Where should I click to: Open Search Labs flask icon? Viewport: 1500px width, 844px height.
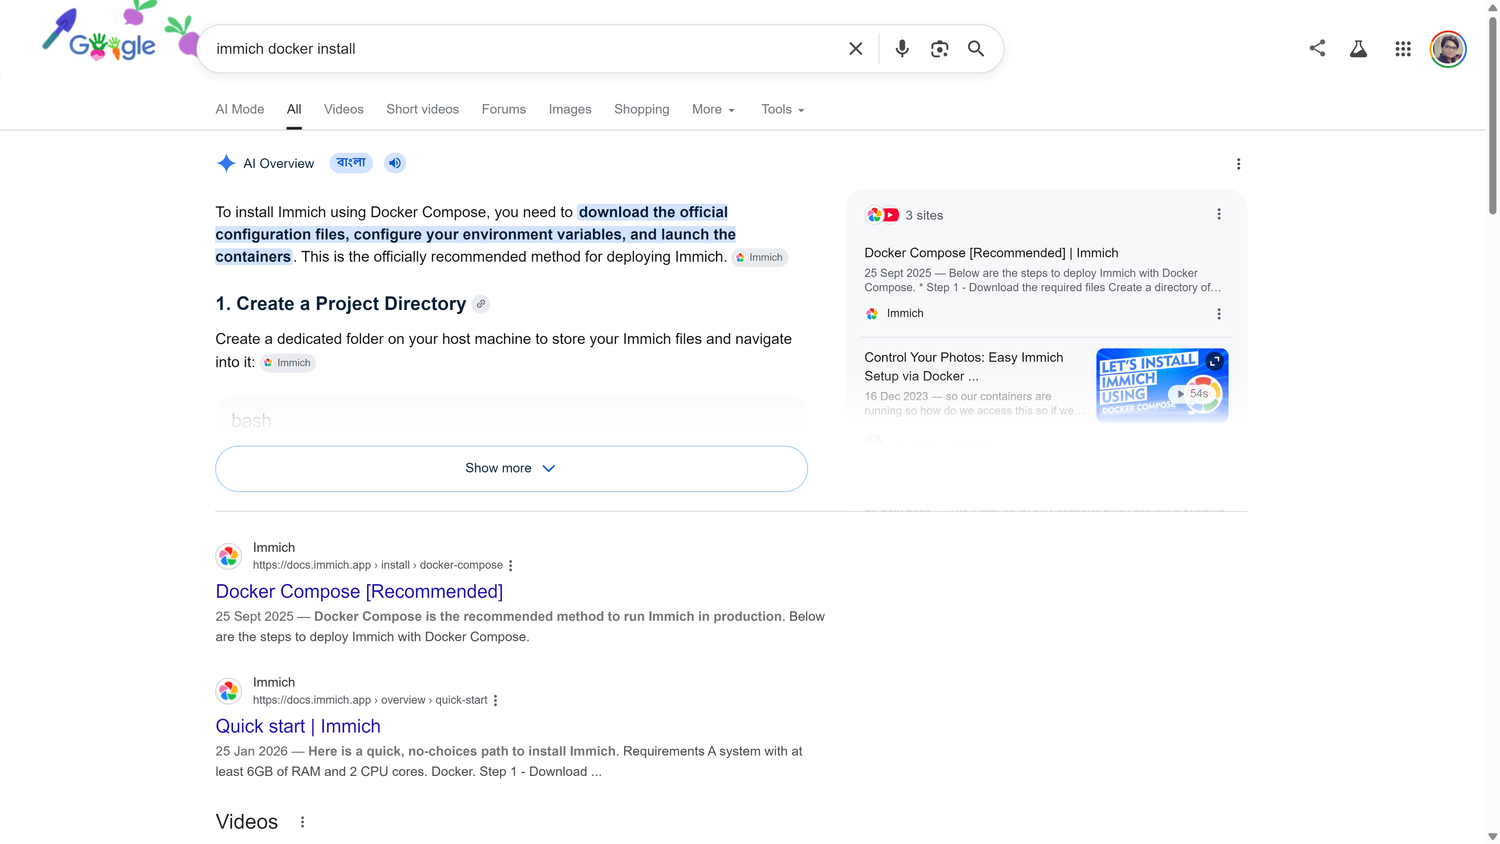point(1358,48)
